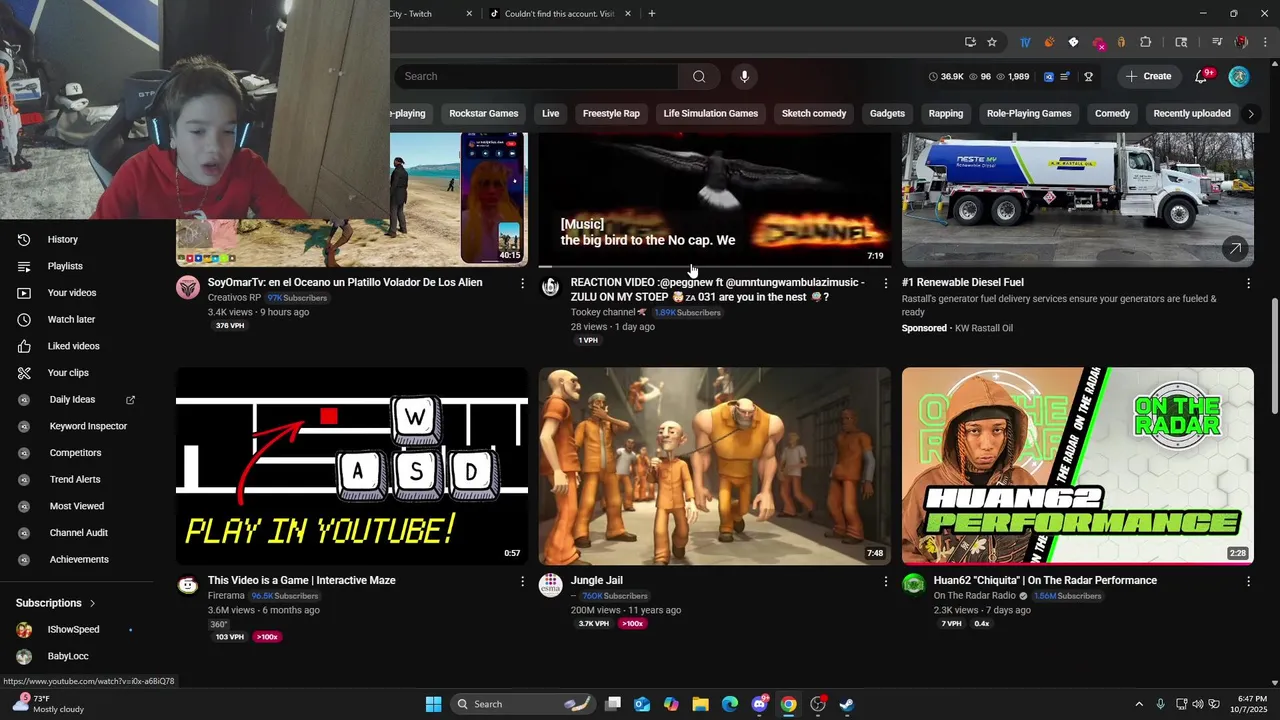Click the install app icon in address bar
The image size is (1280, 720).
pos(970,42)
